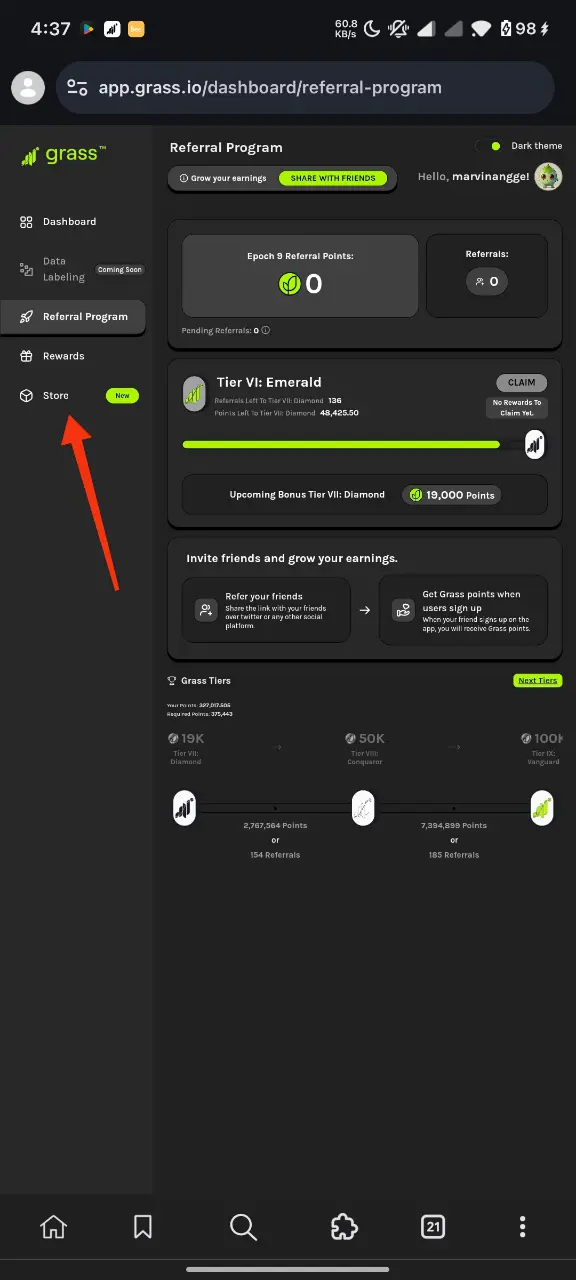Click the cube icon beside Store
576x1280 pixels.
point(26,396)
